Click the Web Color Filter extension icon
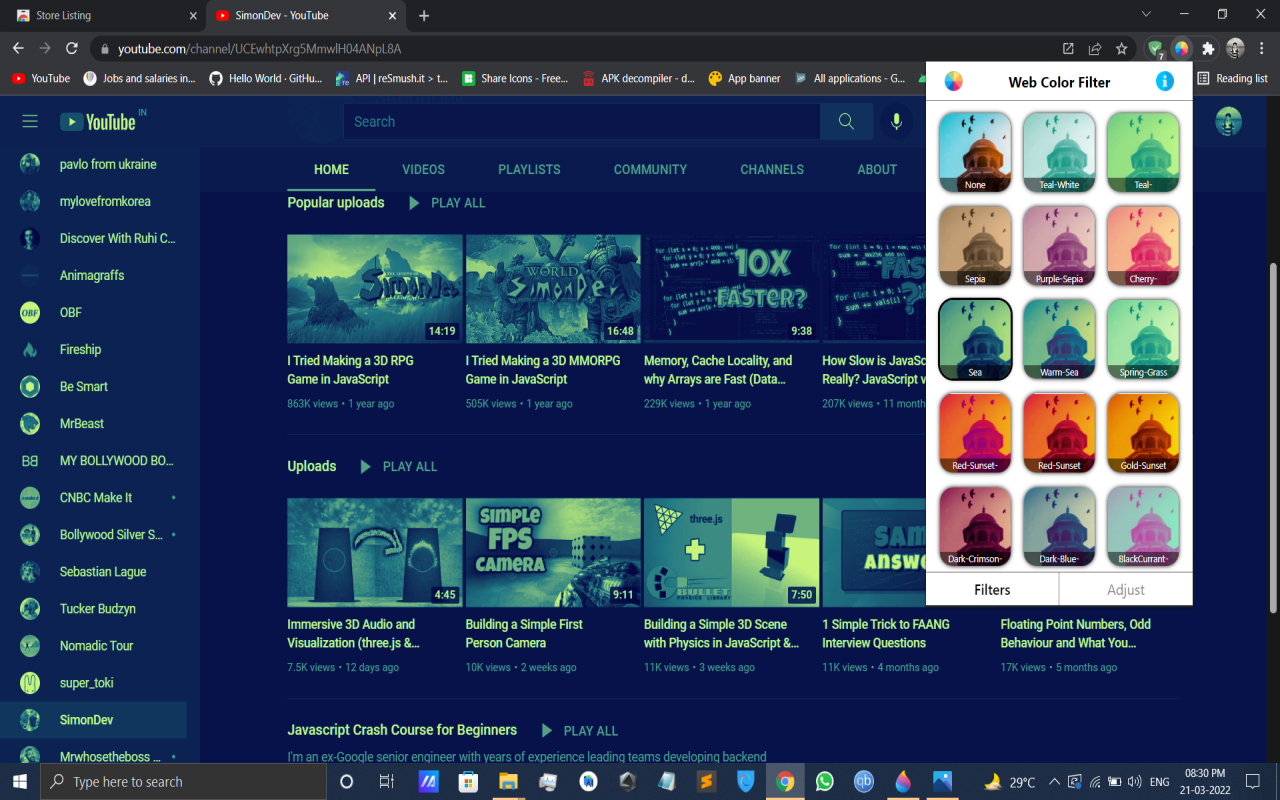Viewport: 1280px width, 800px height. pos(1181,48)
